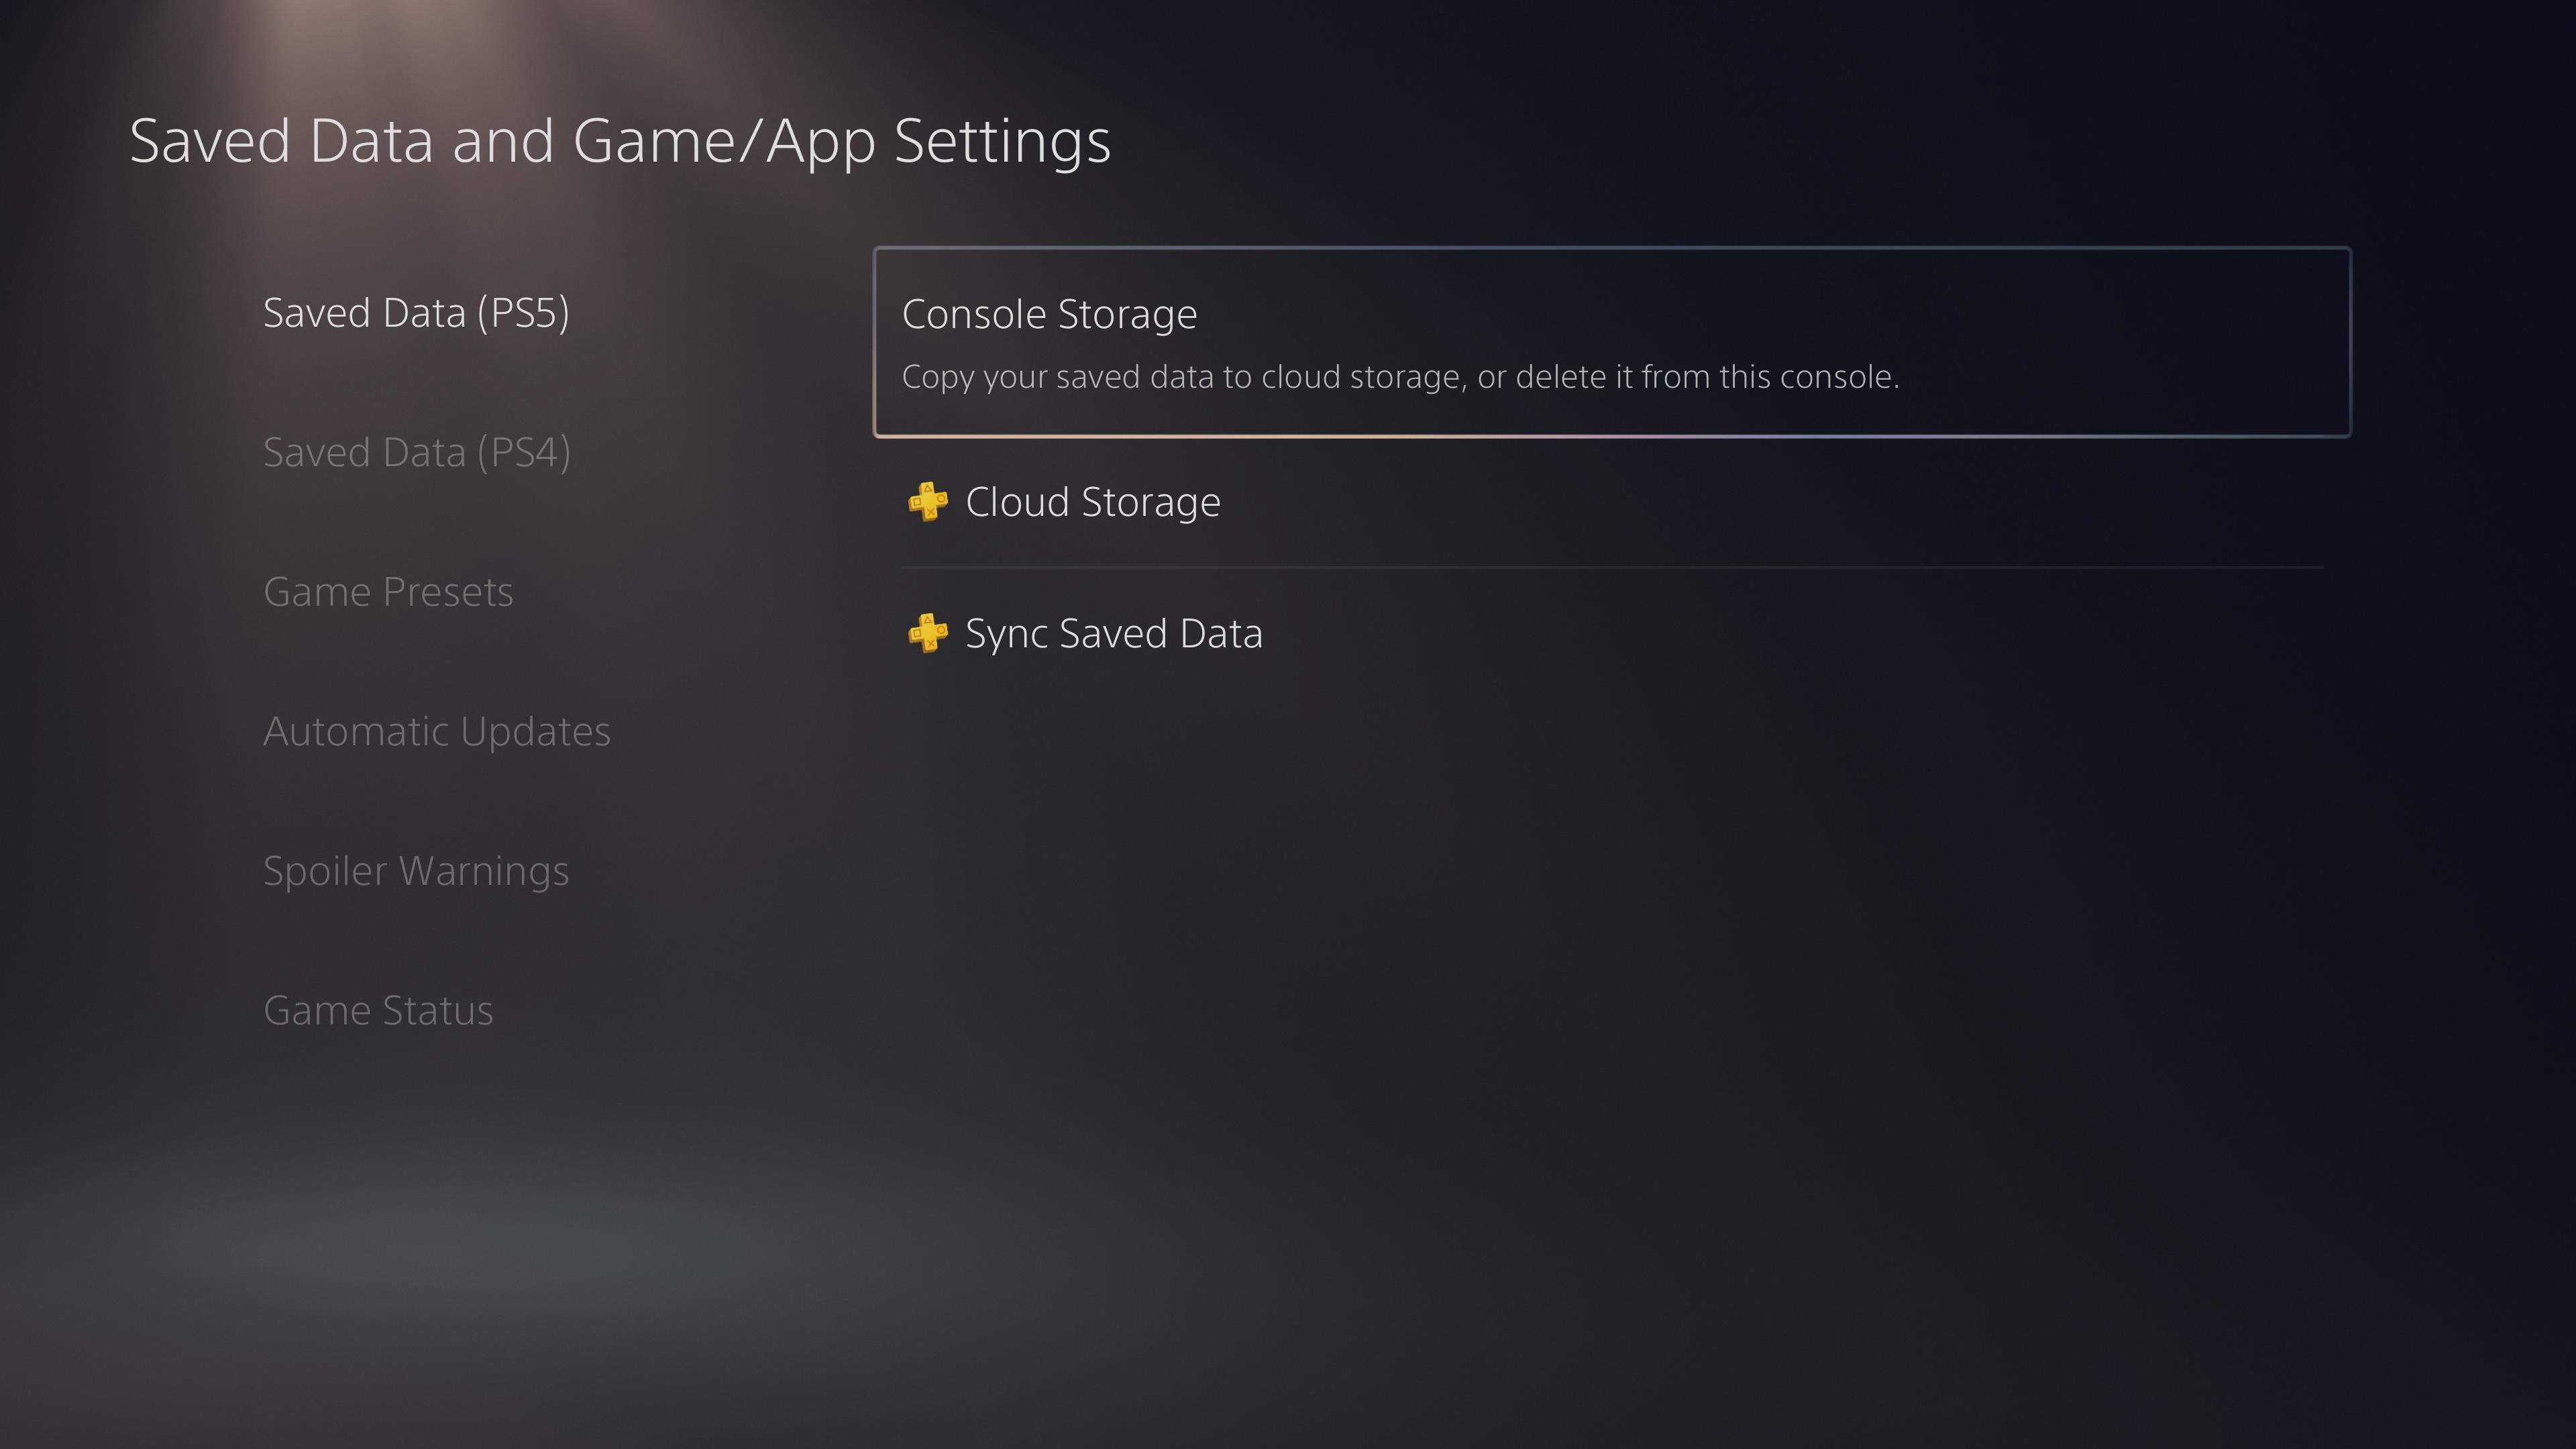The height and width of the screenshot is (1449, 2576).
Task: Open Spoiler Warnings settings
Action: pos(416,871)
